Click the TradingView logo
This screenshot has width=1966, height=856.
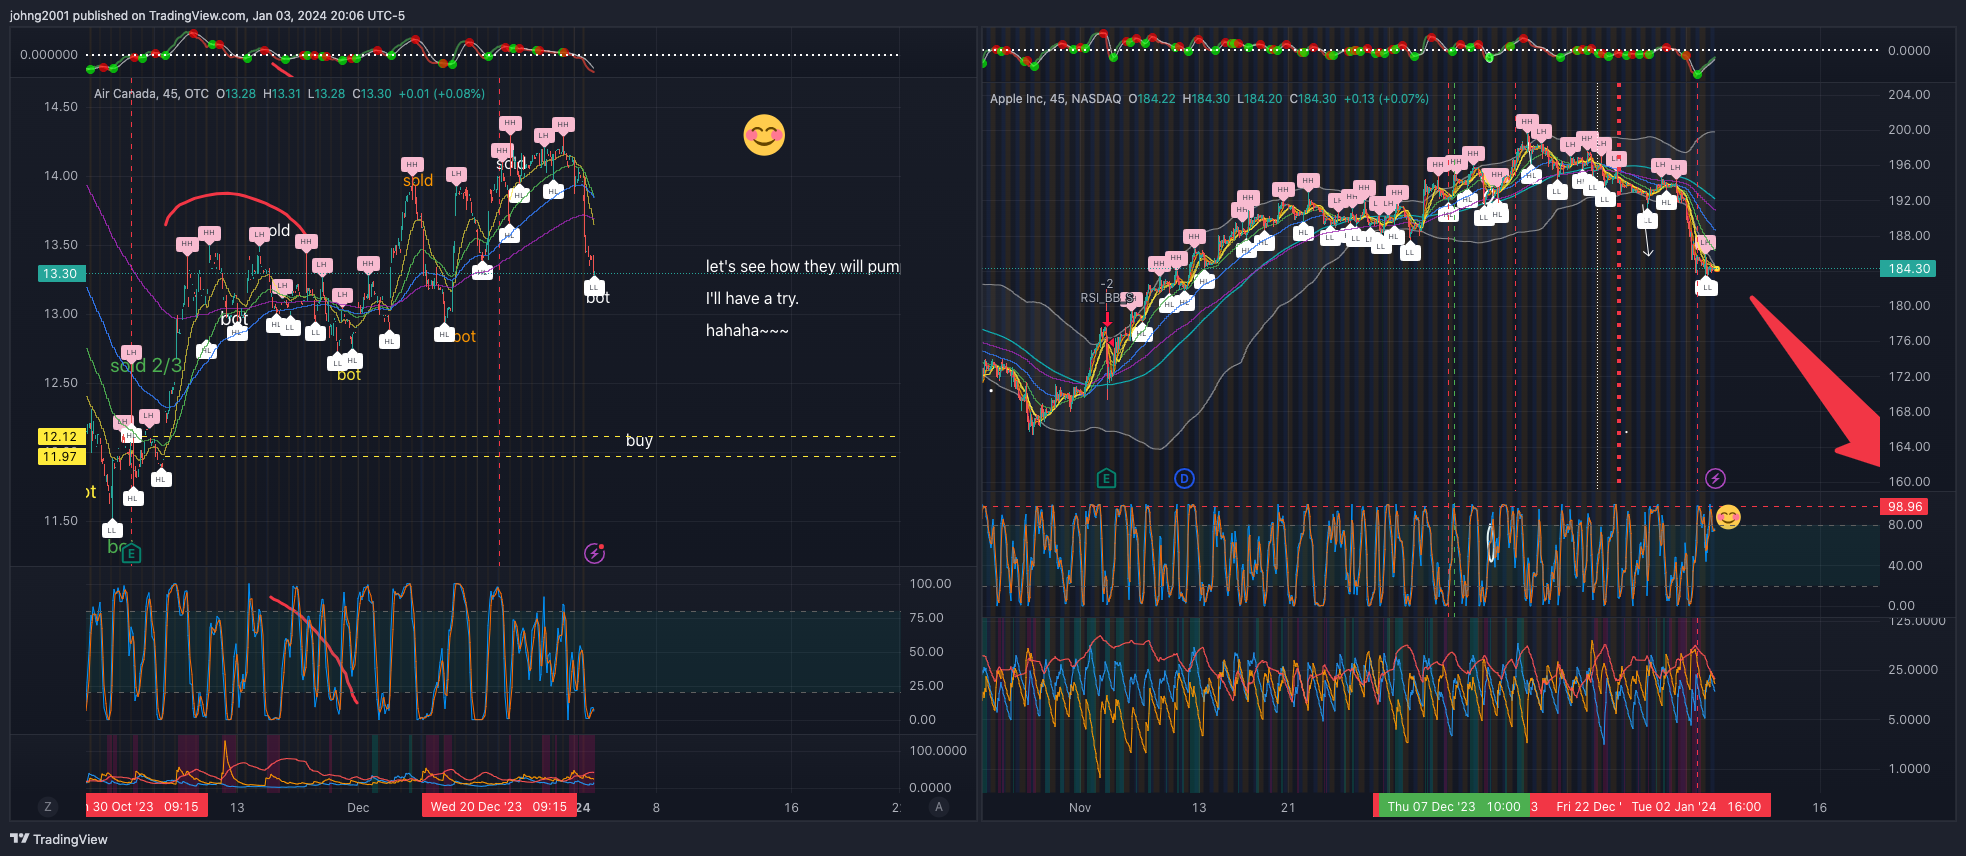[58, 839]
